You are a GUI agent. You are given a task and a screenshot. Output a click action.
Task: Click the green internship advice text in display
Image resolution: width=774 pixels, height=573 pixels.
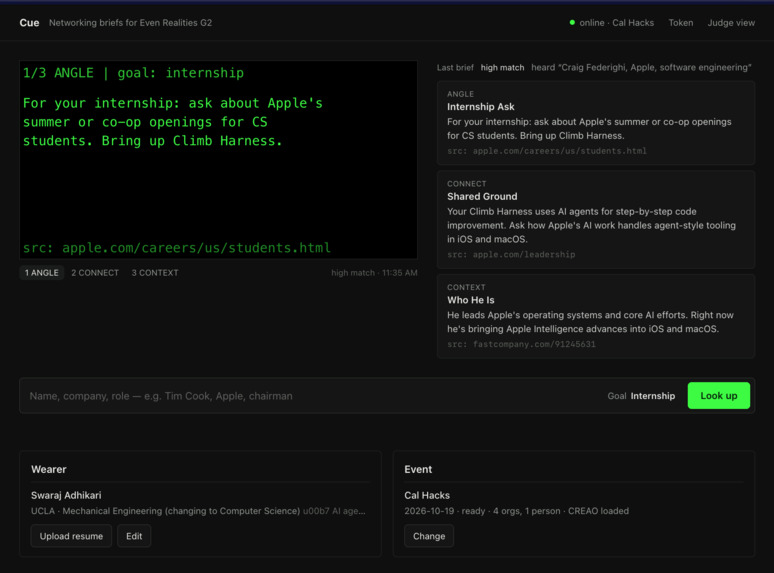tap(173, 122)
